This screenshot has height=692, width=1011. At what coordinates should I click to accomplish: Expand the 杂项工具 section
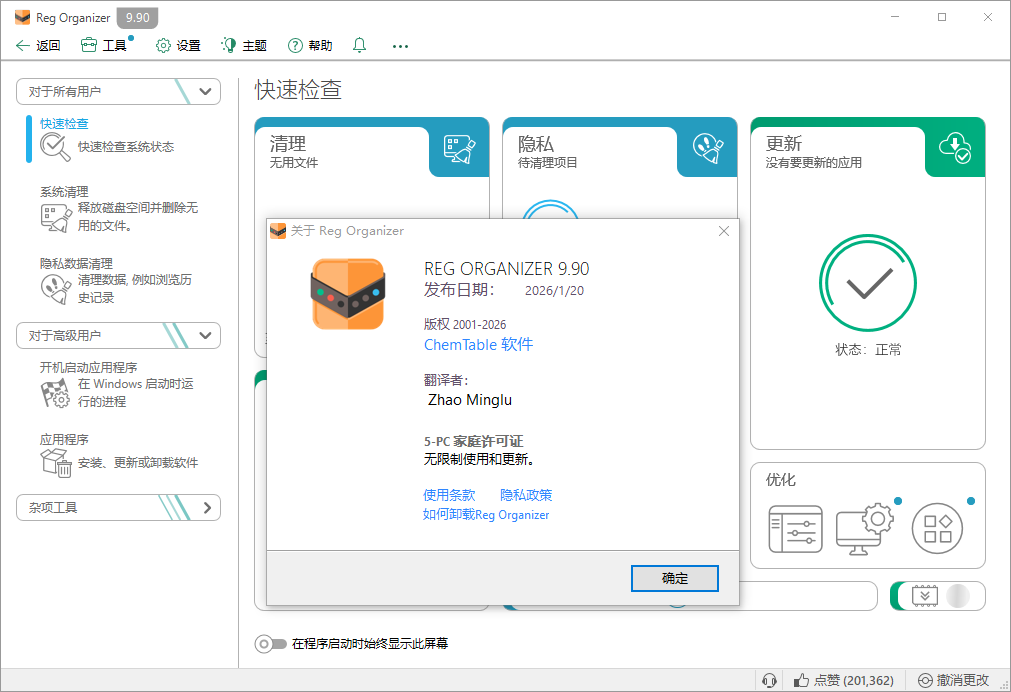tap(206, 507)
